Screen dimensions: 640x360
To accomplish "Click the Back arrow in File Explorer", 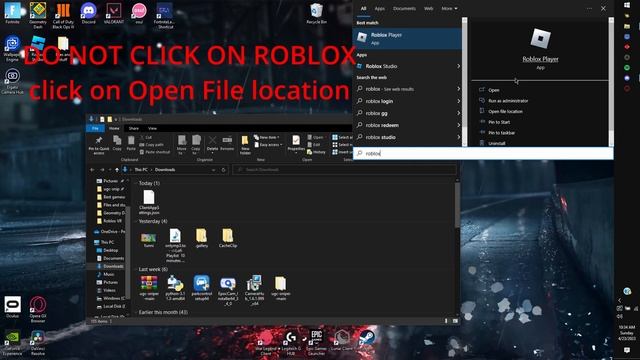I will [92, 170].
